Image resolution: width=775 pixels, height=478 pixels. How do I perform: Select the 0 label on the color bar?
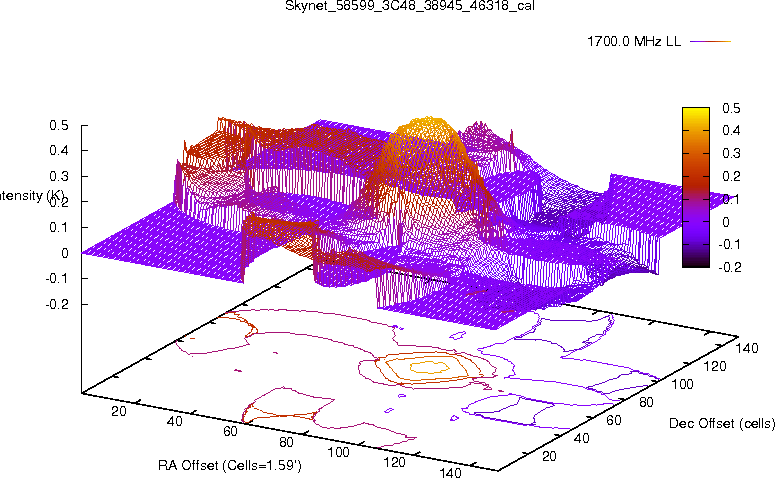[x=726, y=222]
